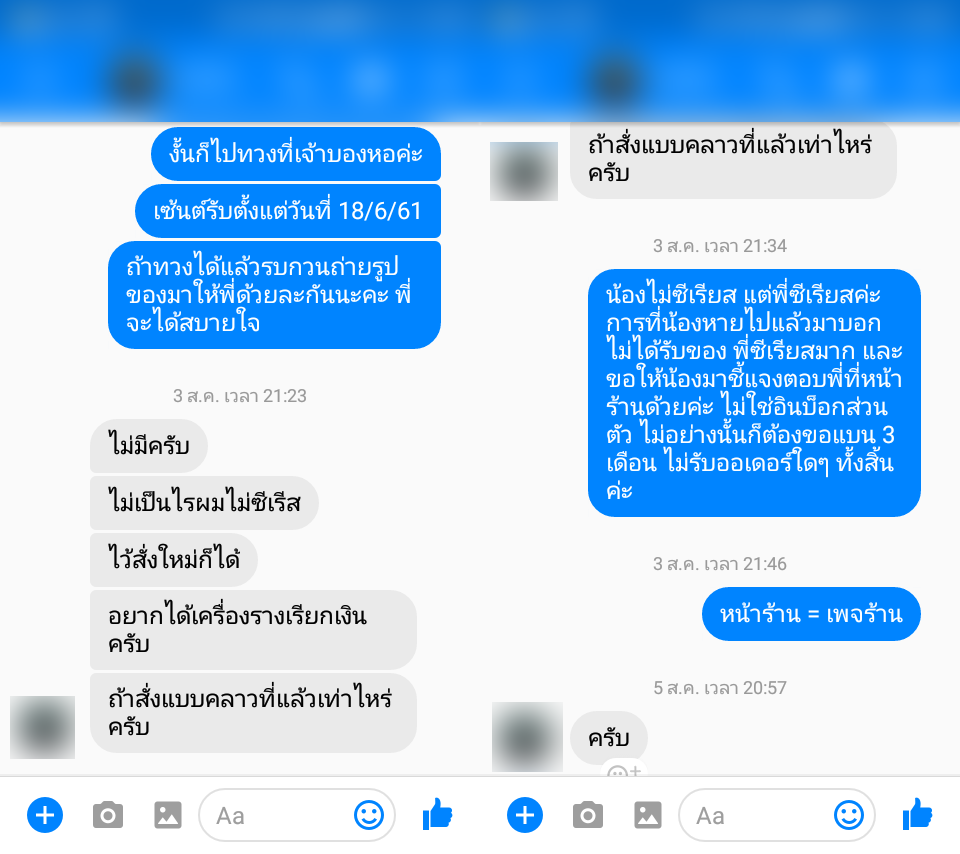
Task: Open blurred sender avatar in left chat
Action: [x=42, y=727]
